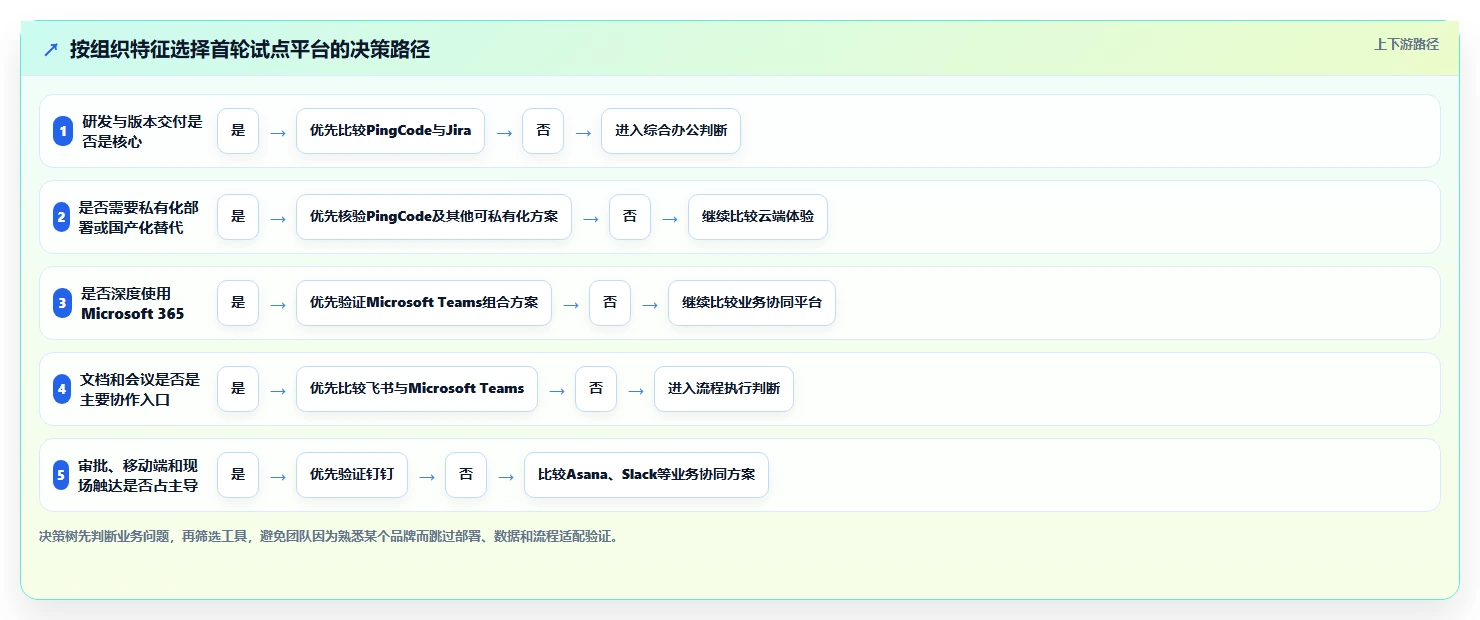The height and width of the screenshot is (620, 1480).
Task: Choose 否 in the 审批、移动端 row
Action: coord(466,475)
